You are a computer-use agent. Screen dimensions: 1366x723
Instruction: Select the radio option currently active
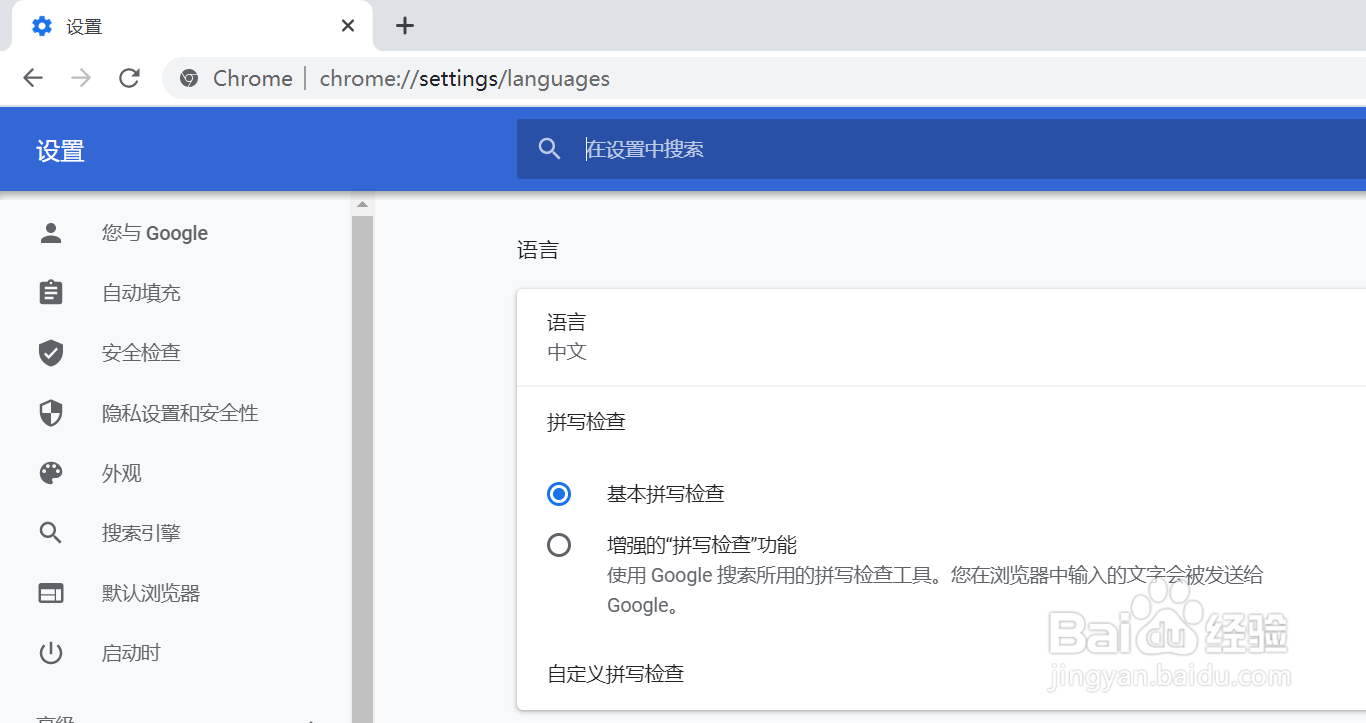coord(559,493)
